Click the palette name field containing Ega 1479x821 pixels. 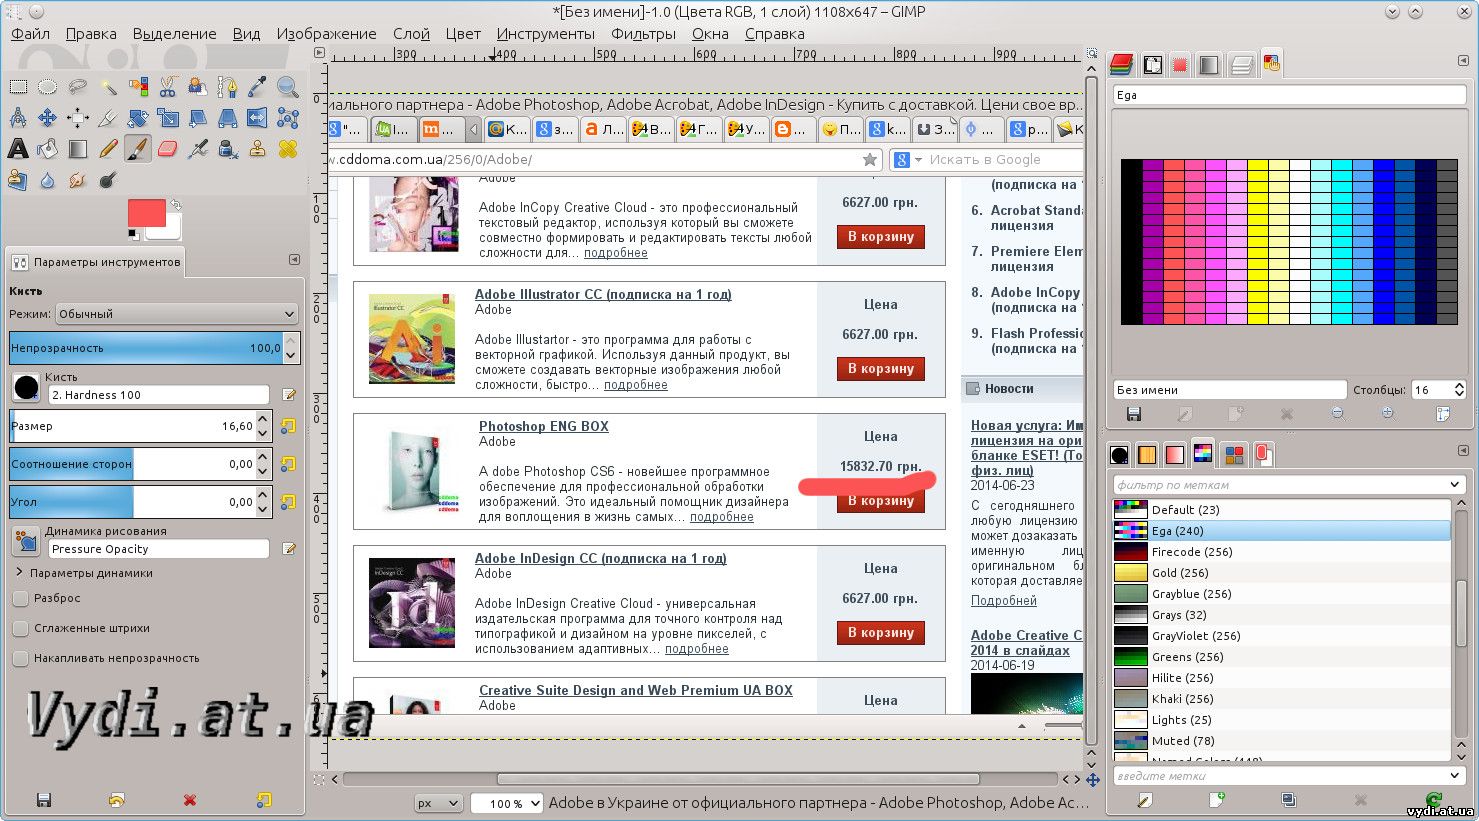tap(1288, 95)
